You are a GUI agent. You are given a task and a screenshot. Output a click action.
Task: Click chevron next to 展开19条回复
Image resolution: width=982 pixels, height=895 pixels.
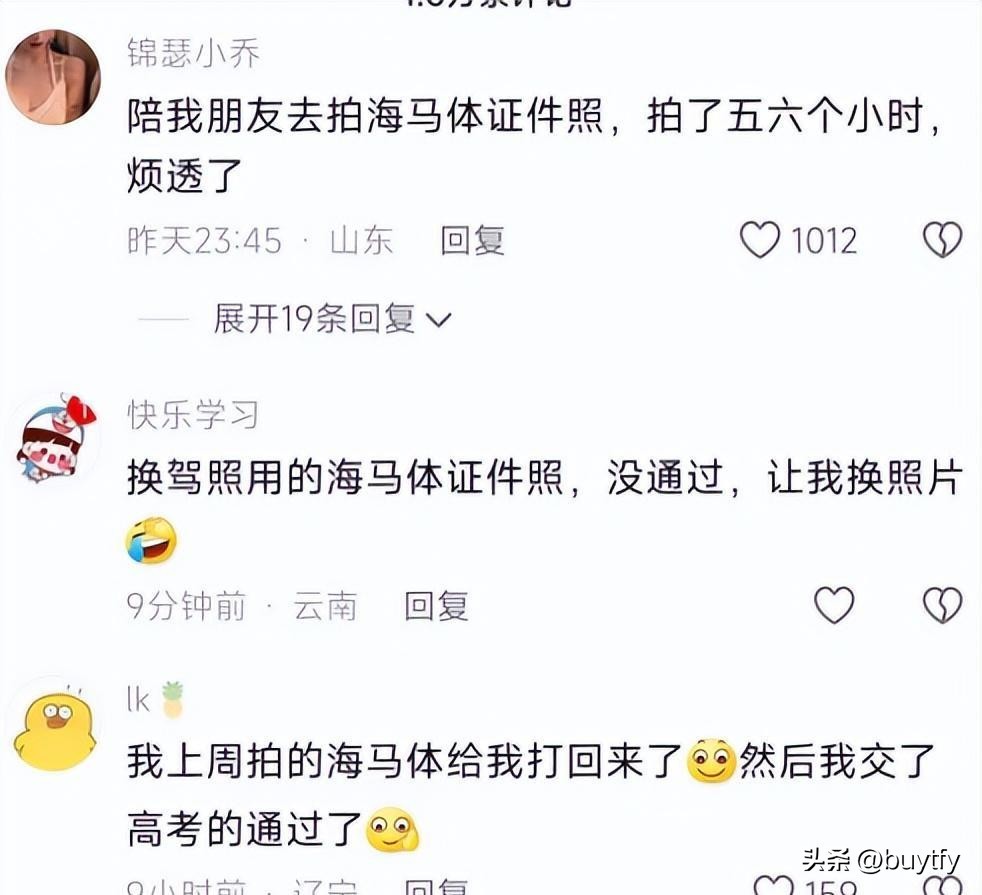pyautogui.click(x=438, y=321)
